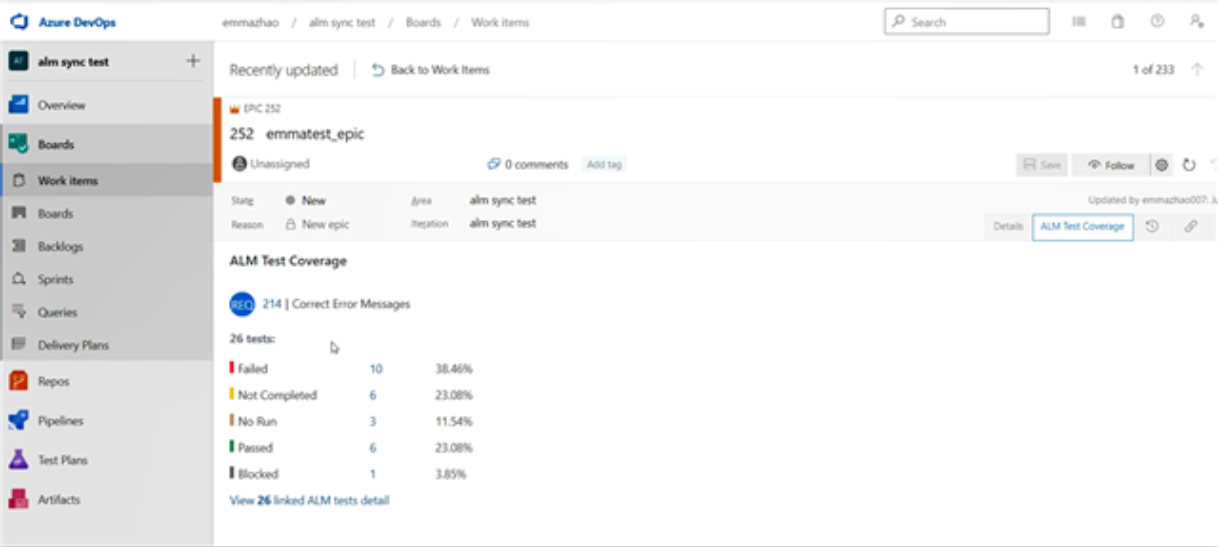Click the alm sync test project avatar
The height and width of the screenshot is (547, 1218).
click(18, 61)
